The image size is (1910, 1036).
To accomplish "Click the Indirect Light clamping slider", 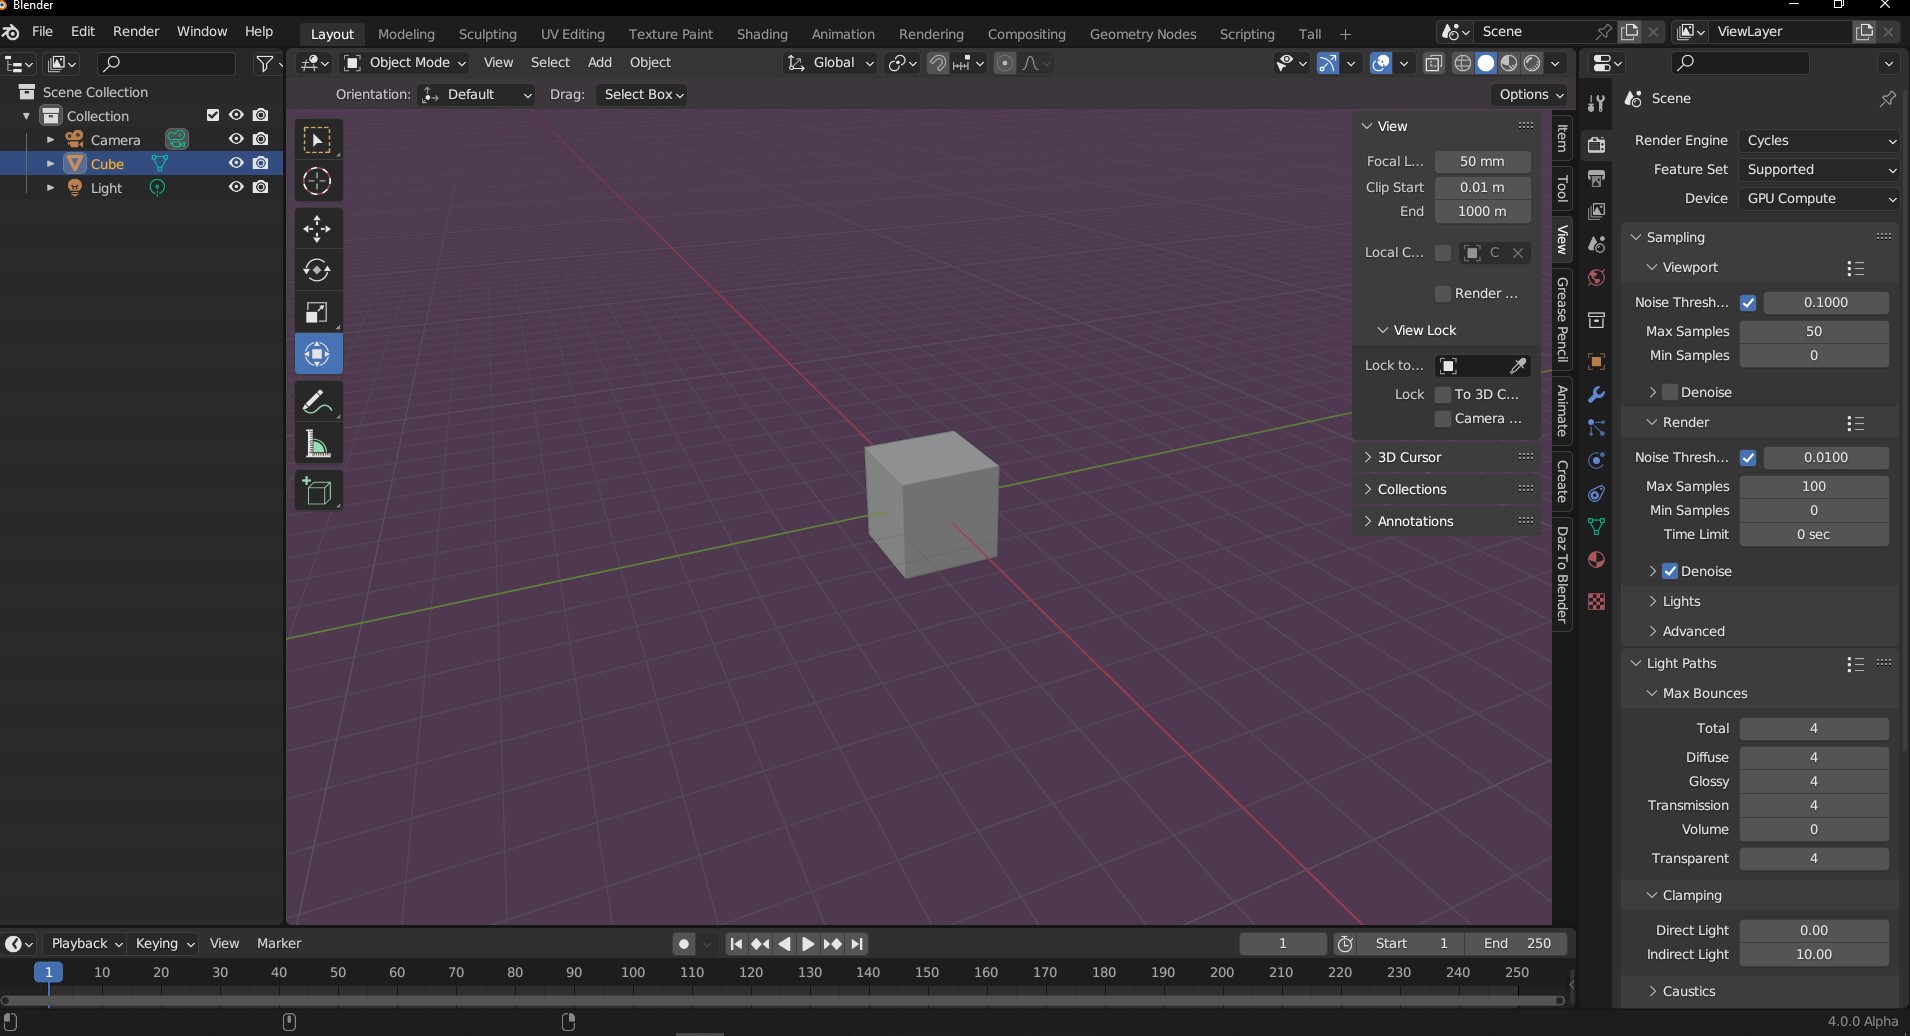I will 1814,954.
